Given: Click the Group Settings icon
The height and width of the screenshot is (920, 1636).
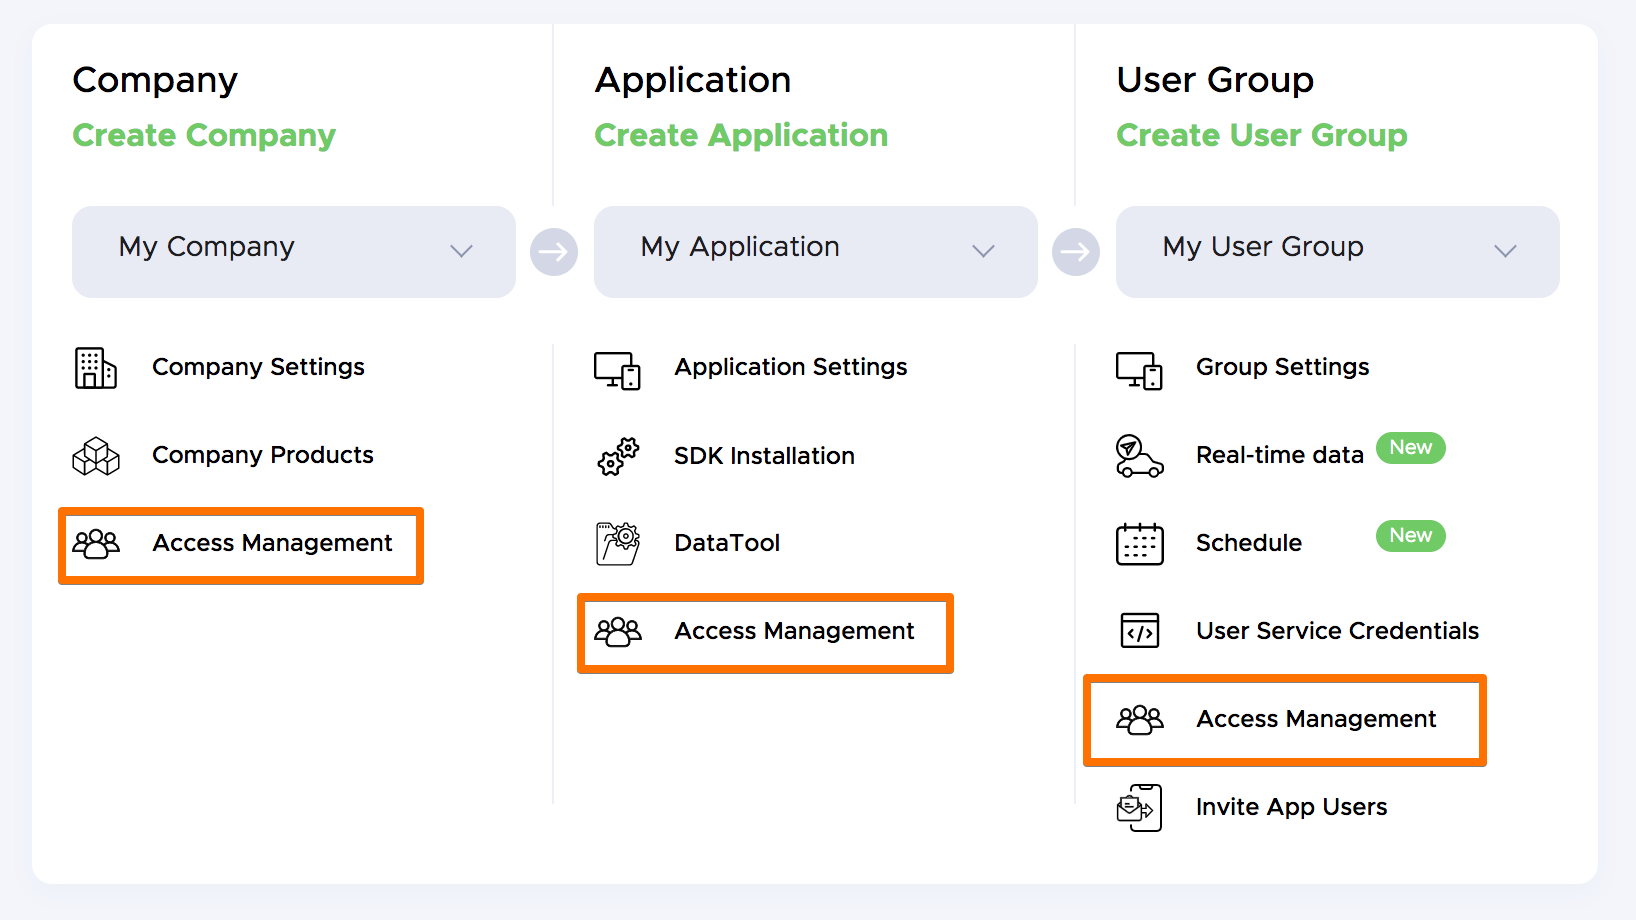Looking at the screenshot, I should [x=1139, y=370].
